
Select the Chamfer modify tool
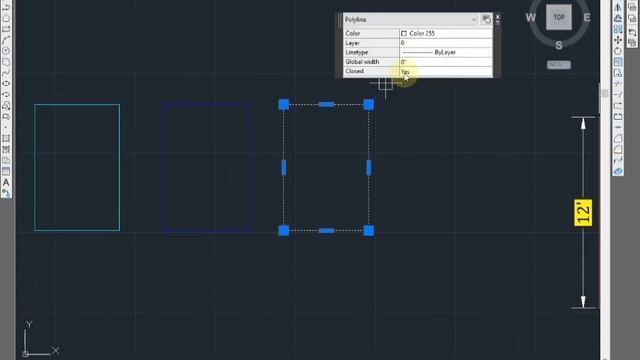[618, 139]
